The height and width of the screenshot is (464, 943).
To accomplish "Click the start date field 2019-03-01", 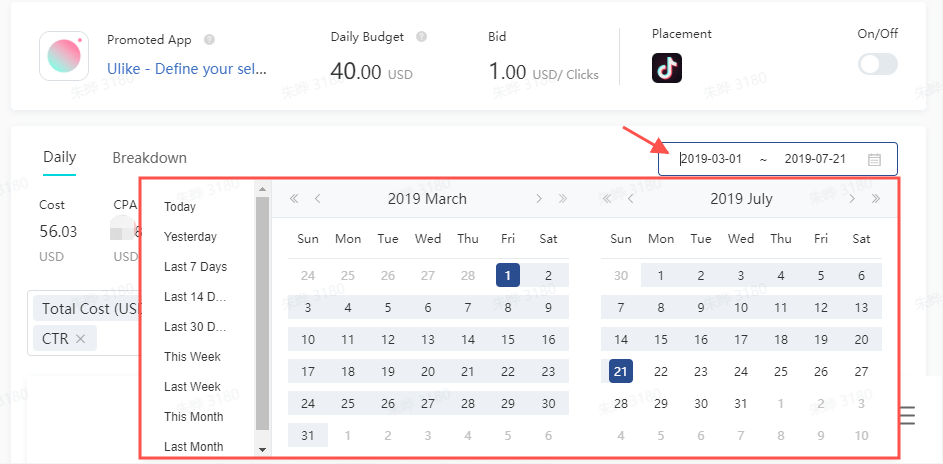I will [711, 159].
